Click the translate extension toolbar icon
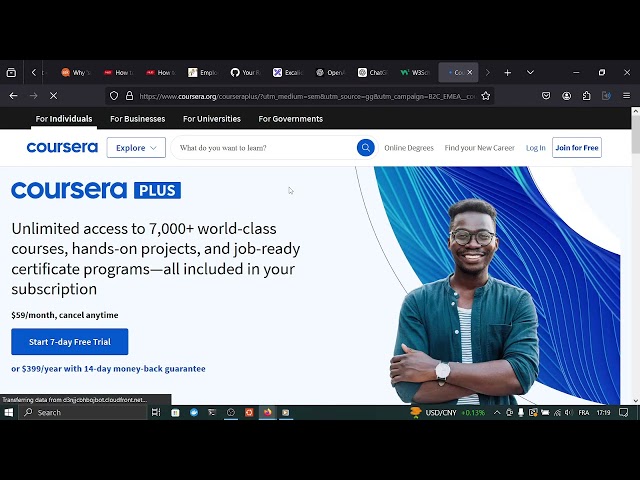640x480 pixels. (606, 96)
